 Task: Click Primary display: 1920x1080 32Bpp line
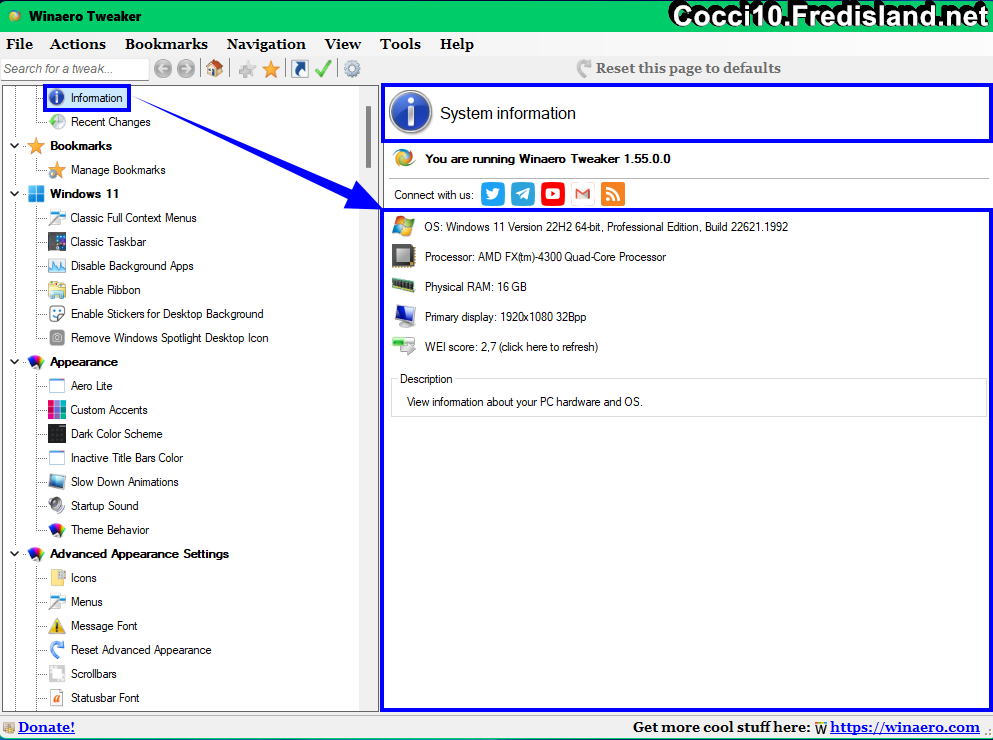point(505,317)
